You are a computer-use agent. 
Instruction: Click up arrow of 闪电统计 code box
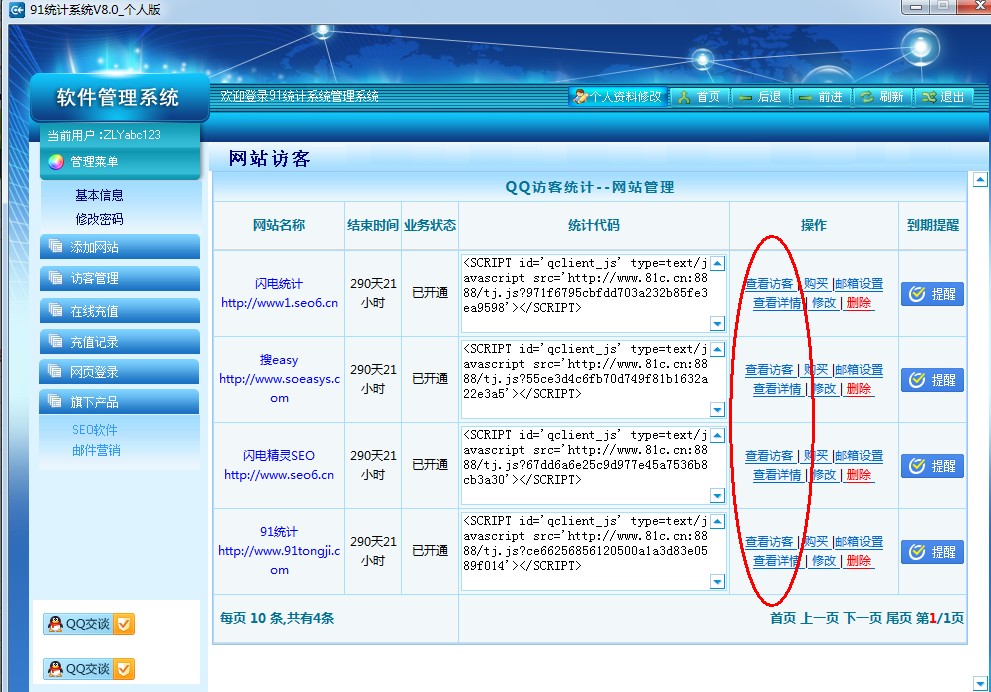(x=717, y=263)
